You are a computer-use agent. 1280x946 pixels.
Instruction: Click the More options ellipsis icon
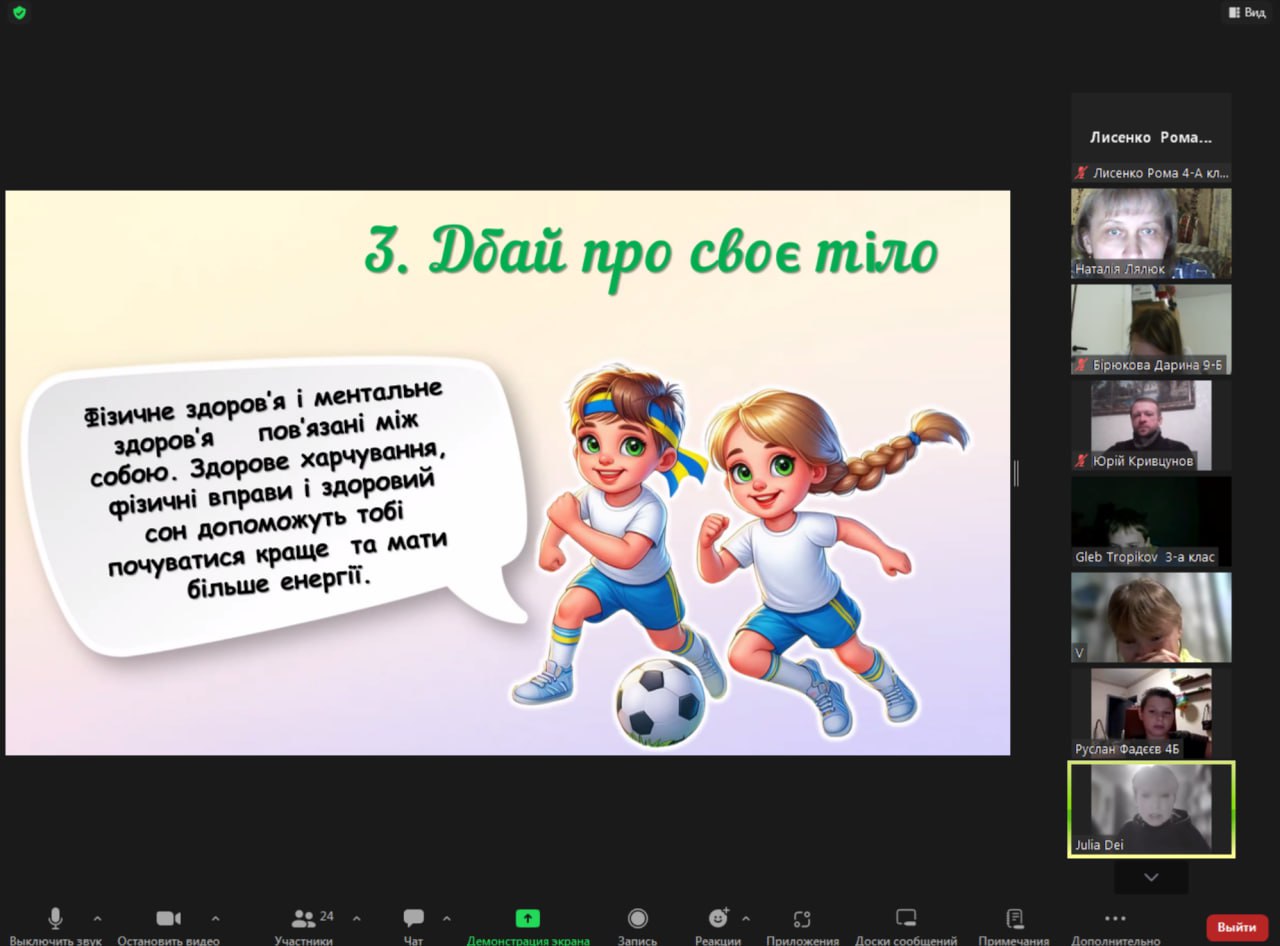coord(1115,919)
